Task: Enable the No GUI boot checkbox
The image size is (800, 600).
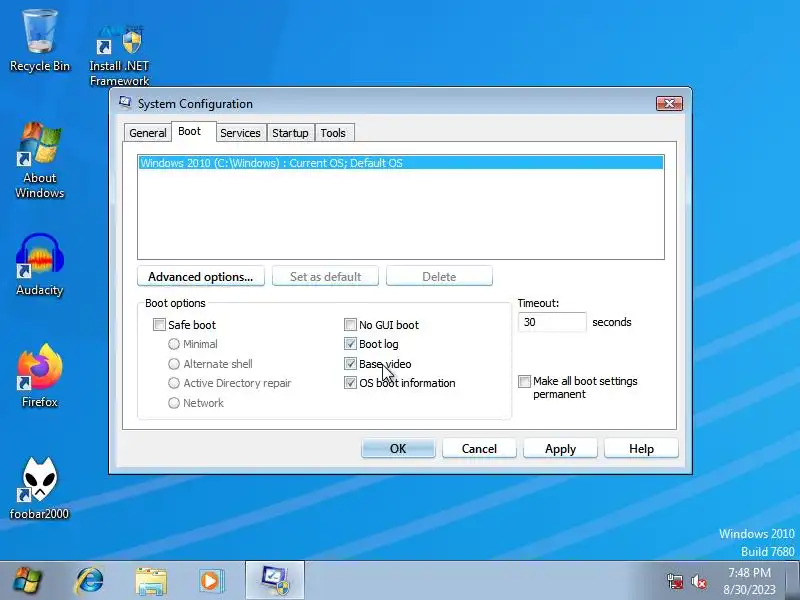Action: [350, 324]
